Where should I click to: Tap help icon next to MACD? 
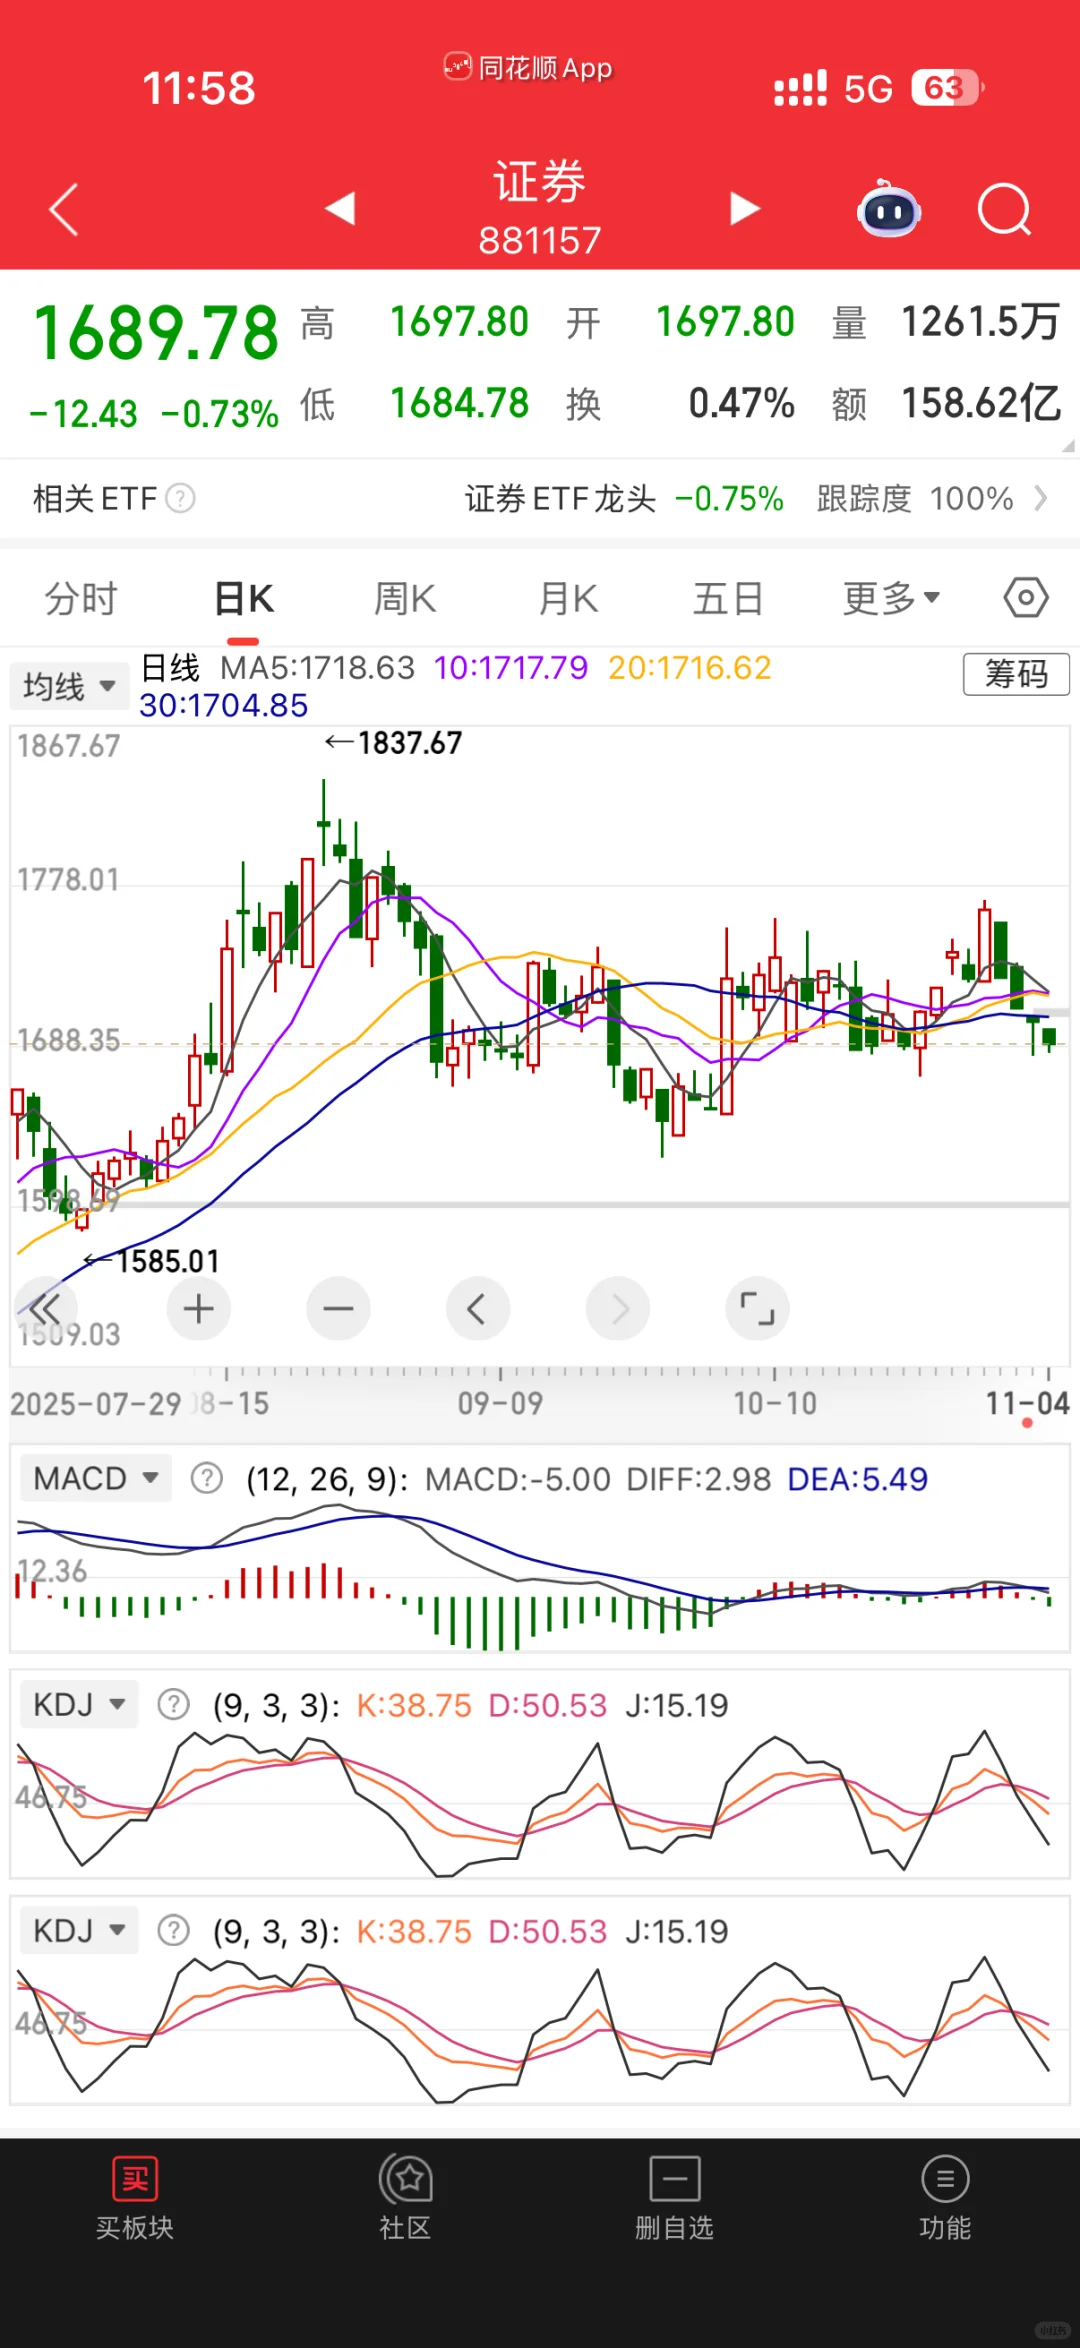click(207, 1478)
